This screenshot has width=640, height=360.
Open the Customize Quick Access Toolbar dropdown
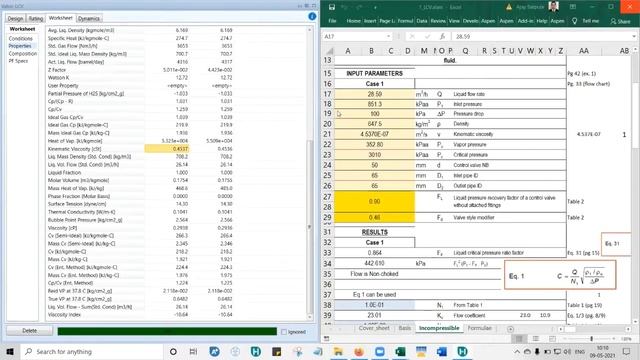(x=375, y=7)
